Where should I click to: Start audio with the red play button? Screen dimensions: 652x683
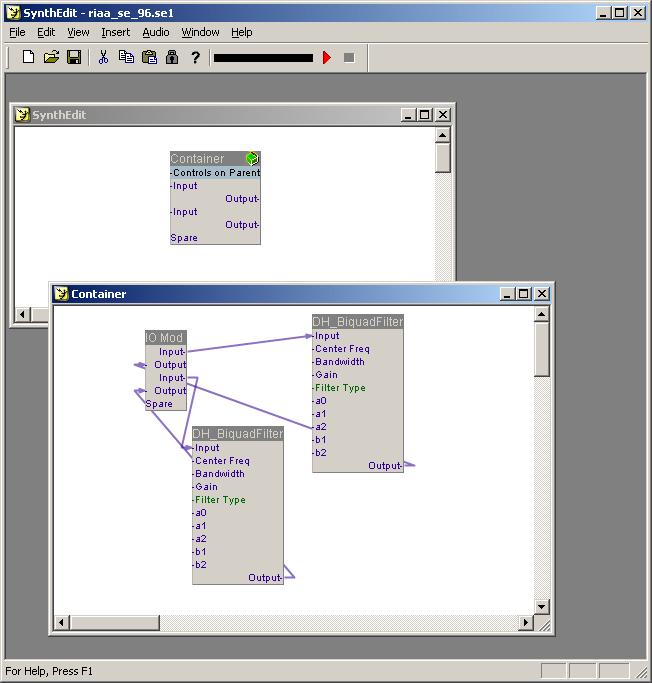tap(327, 57)
